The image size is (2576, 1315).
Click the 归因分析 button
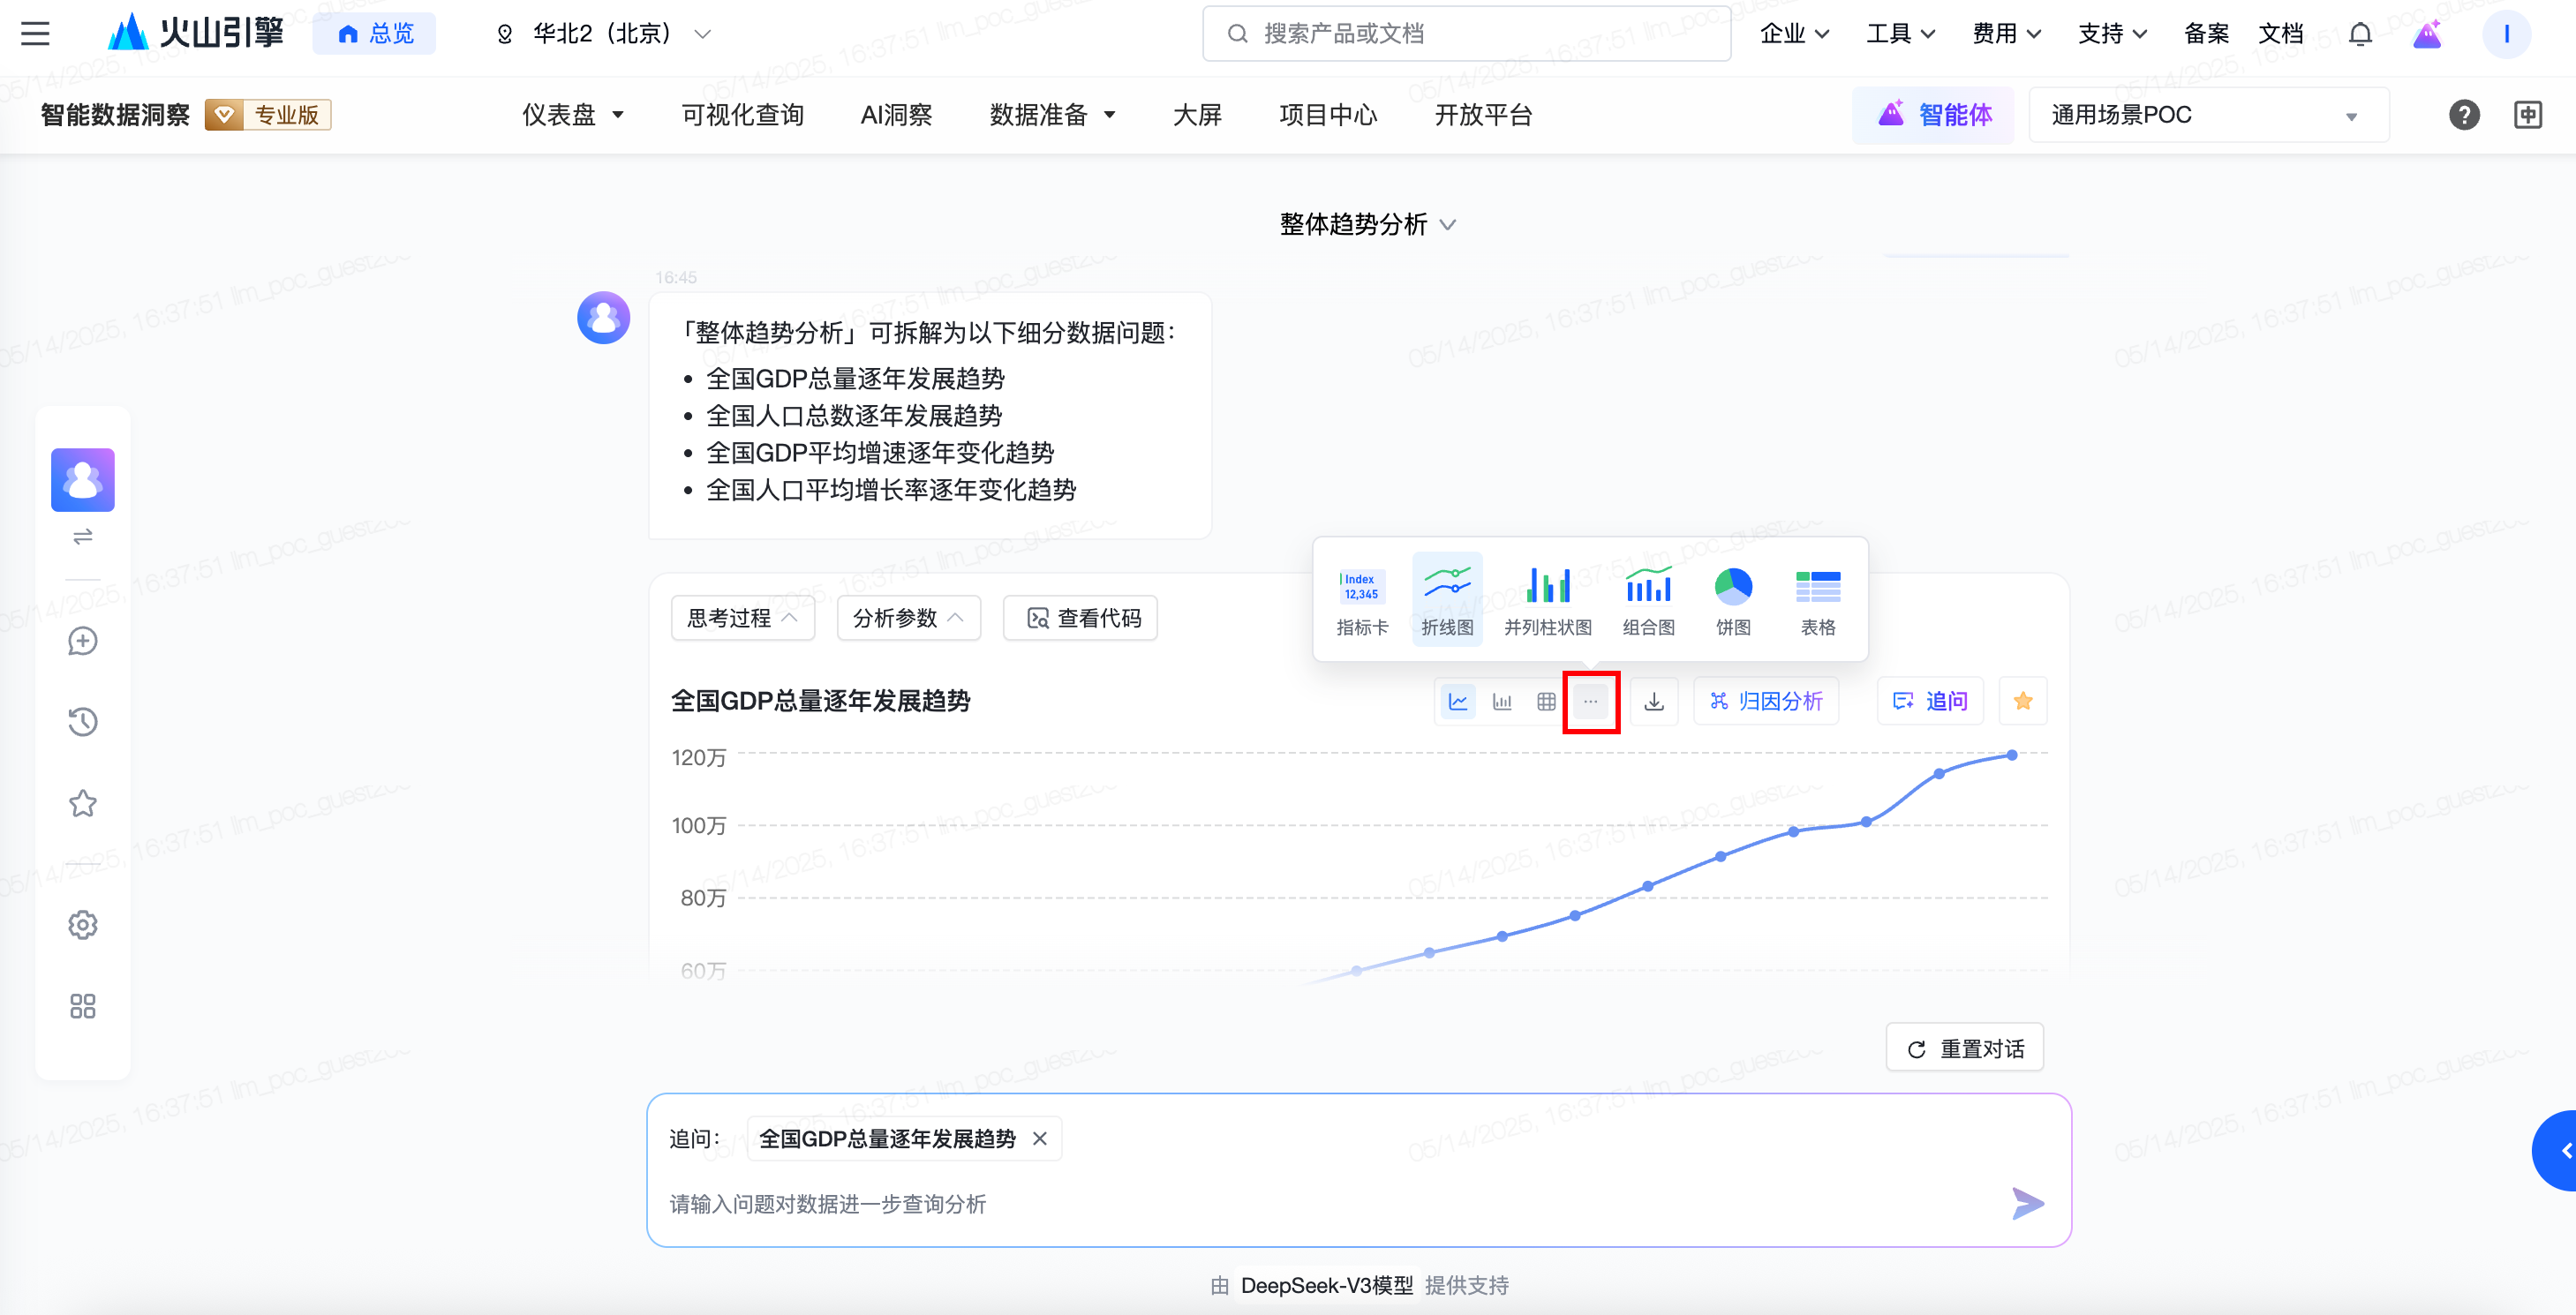[x=1766, y=701]
